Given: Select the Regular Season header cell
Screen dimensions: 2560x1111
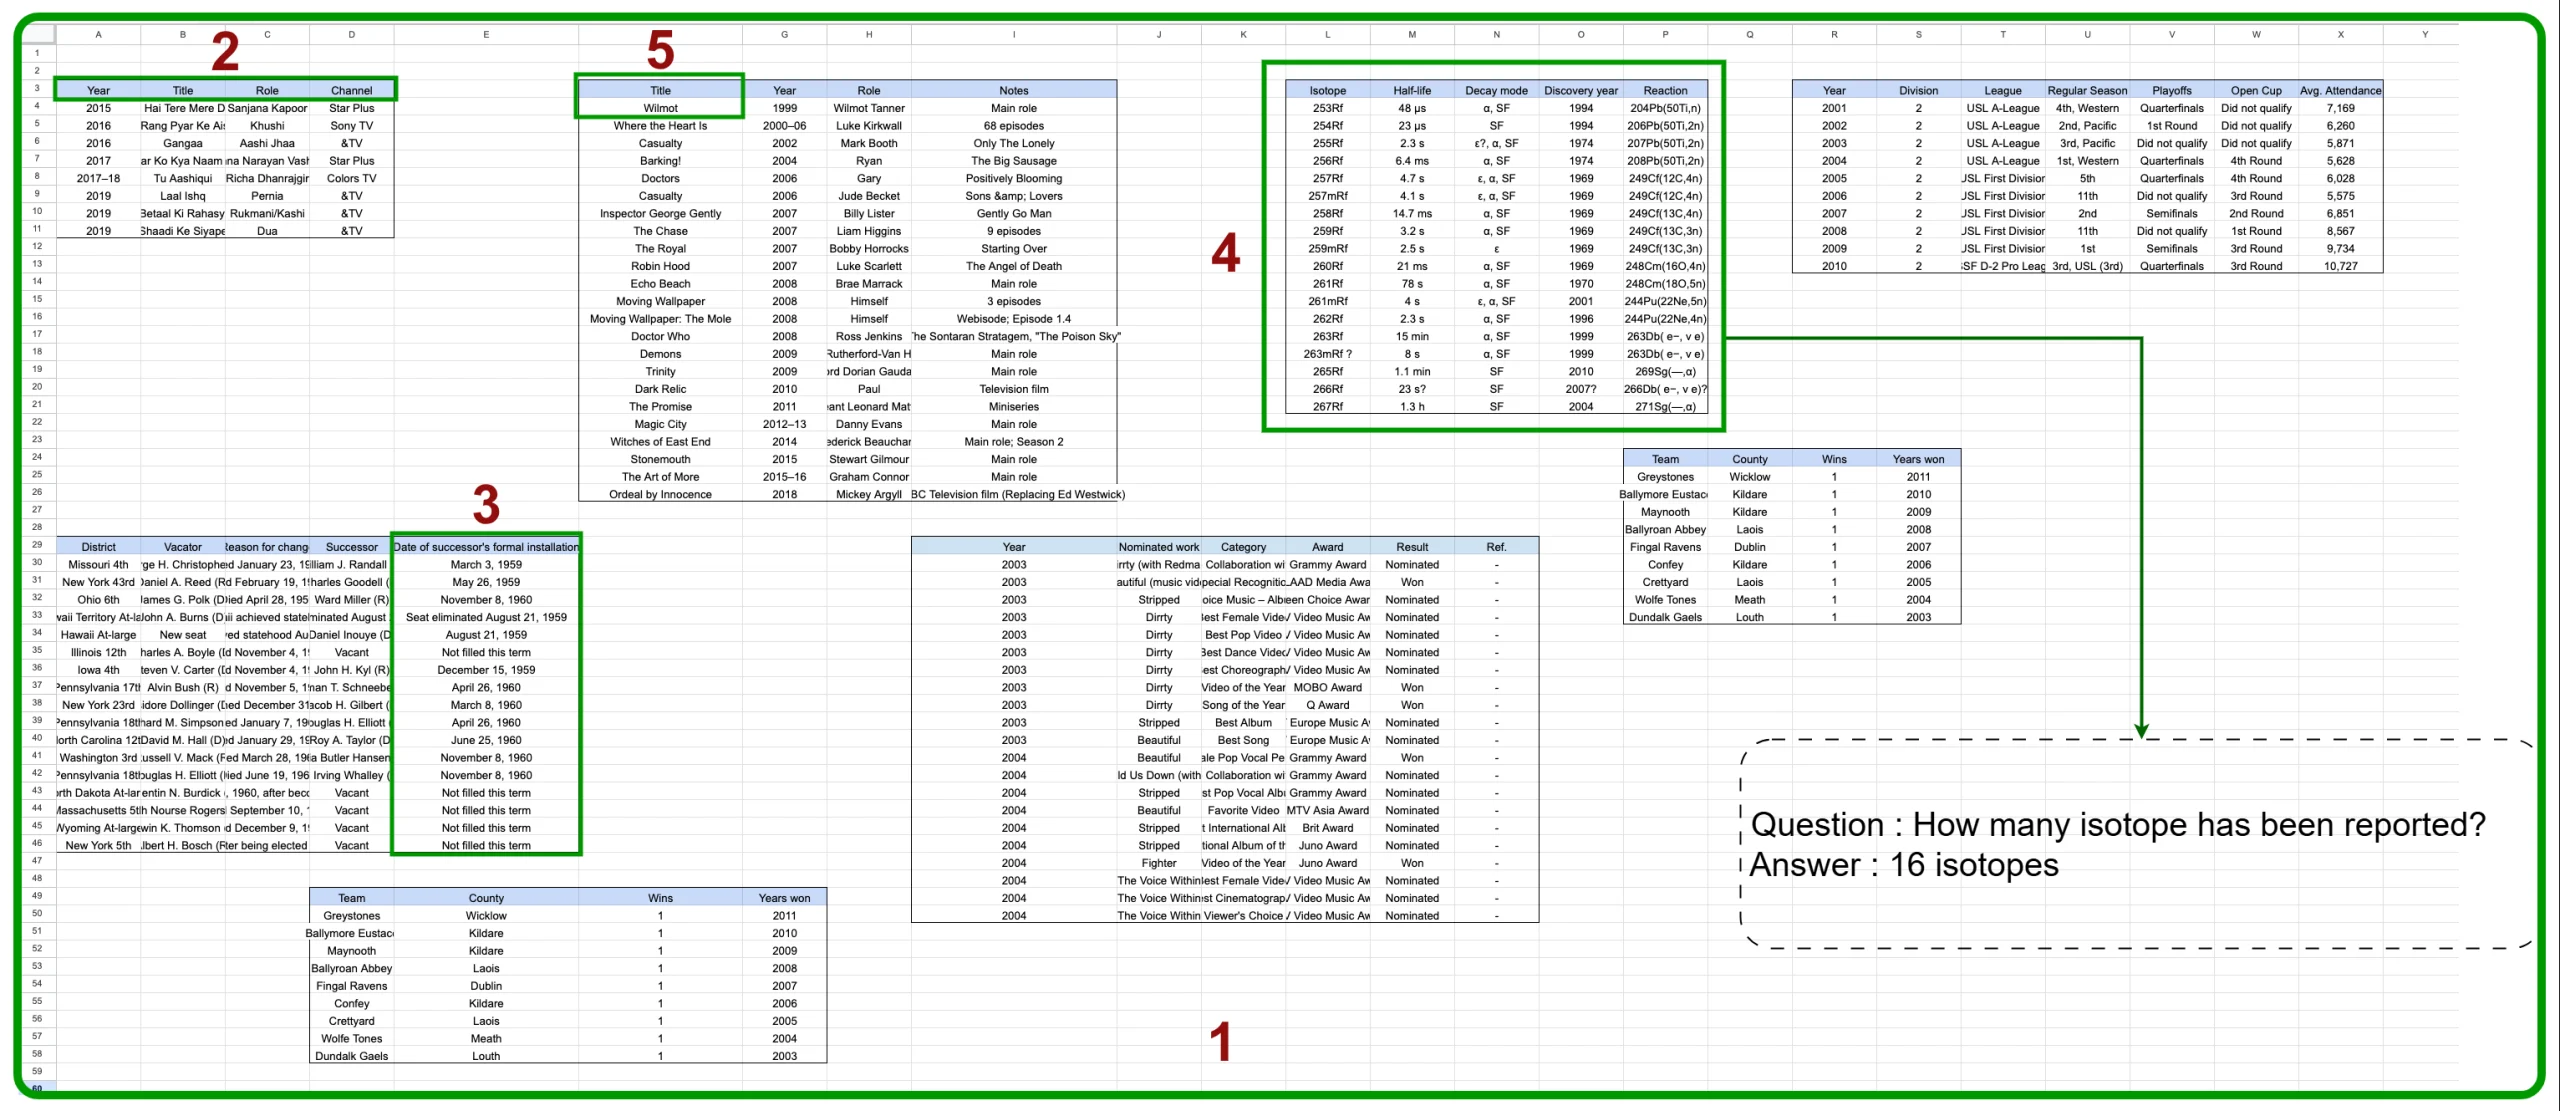Looking at the screenshot, I should 2087,90.
